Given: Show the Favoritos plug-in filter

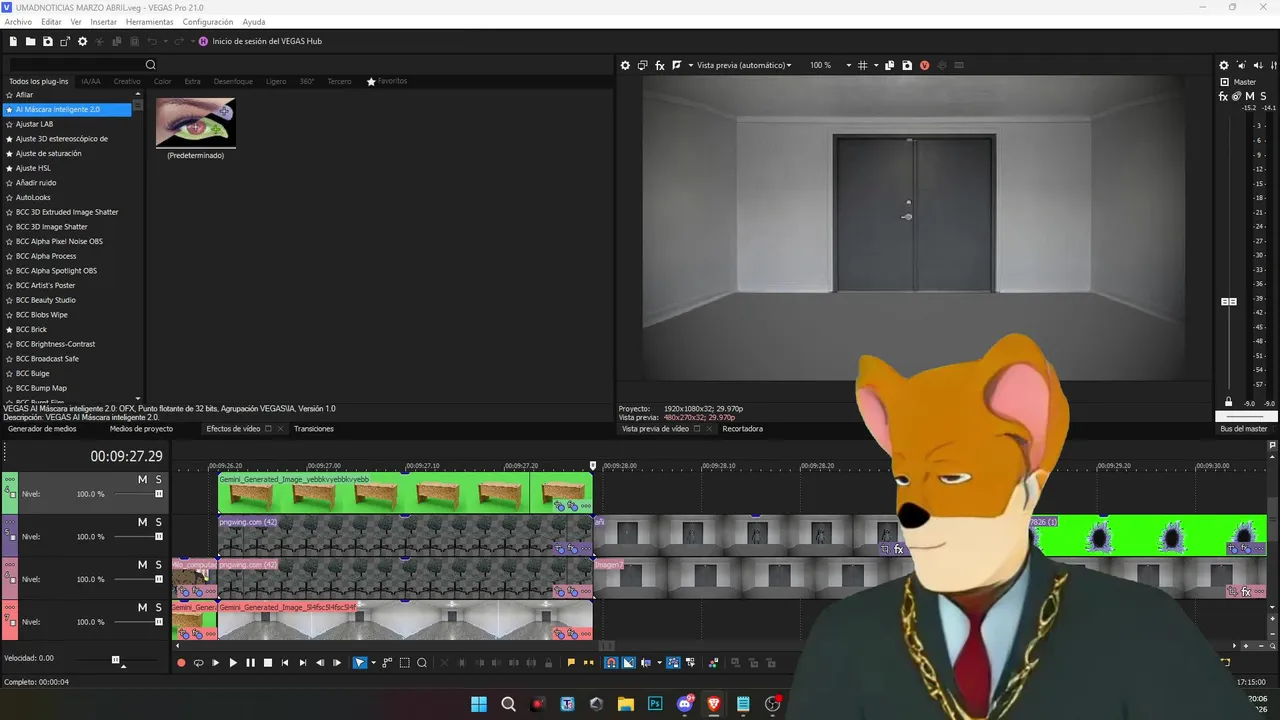Looking at the screenshot, I should point(387,81).
